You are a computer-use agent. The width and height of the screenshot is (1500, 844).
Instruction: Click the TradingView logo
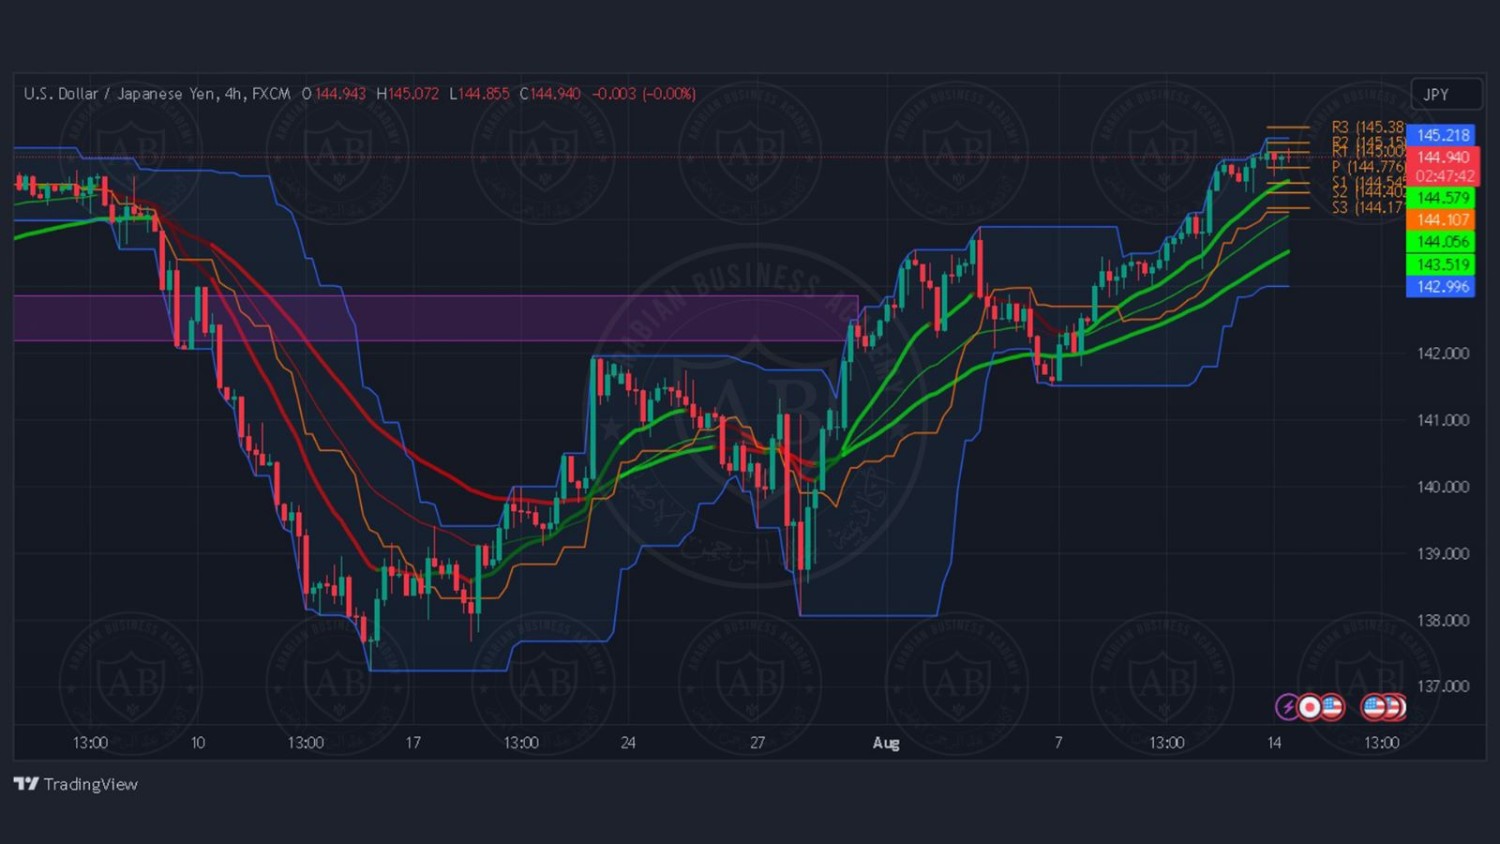(76, 784)
